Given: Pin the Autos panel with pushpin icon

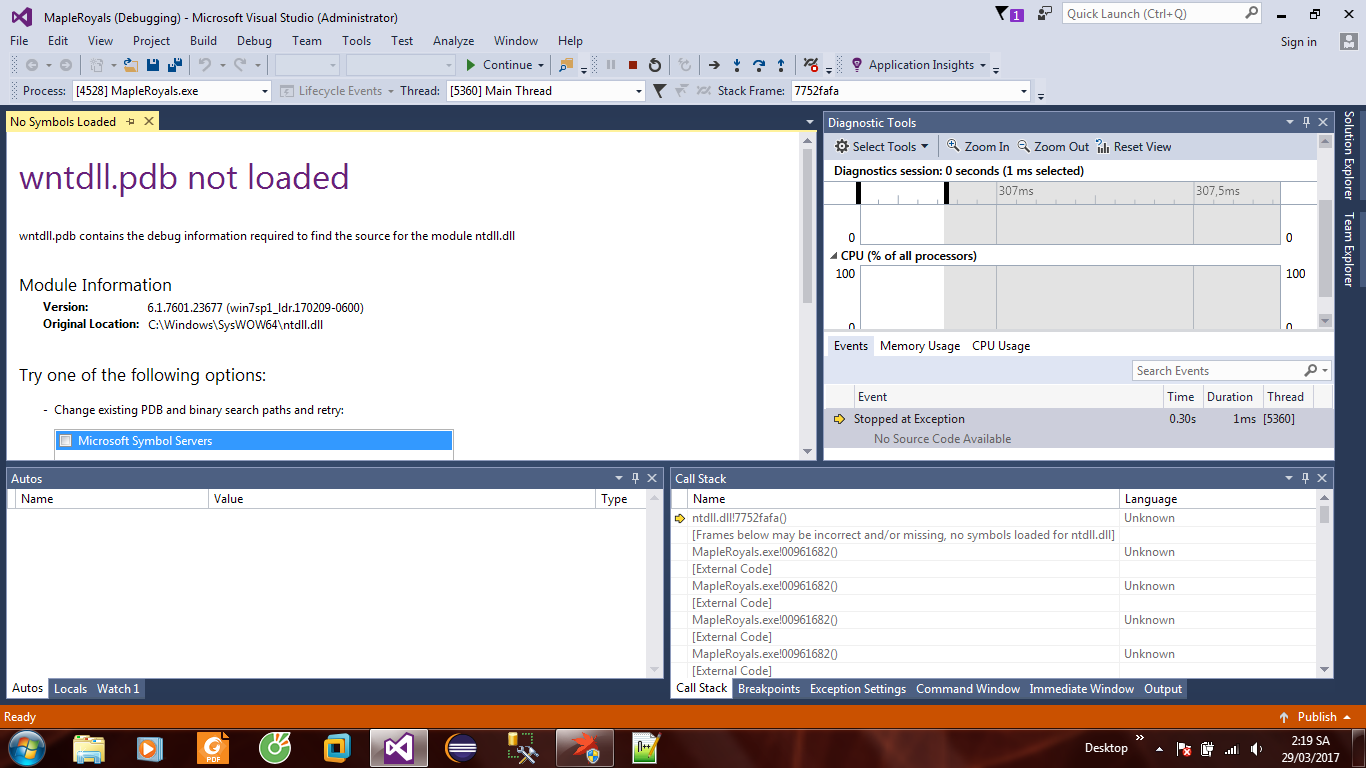Looking at the screenshot, I should (635, 479).
